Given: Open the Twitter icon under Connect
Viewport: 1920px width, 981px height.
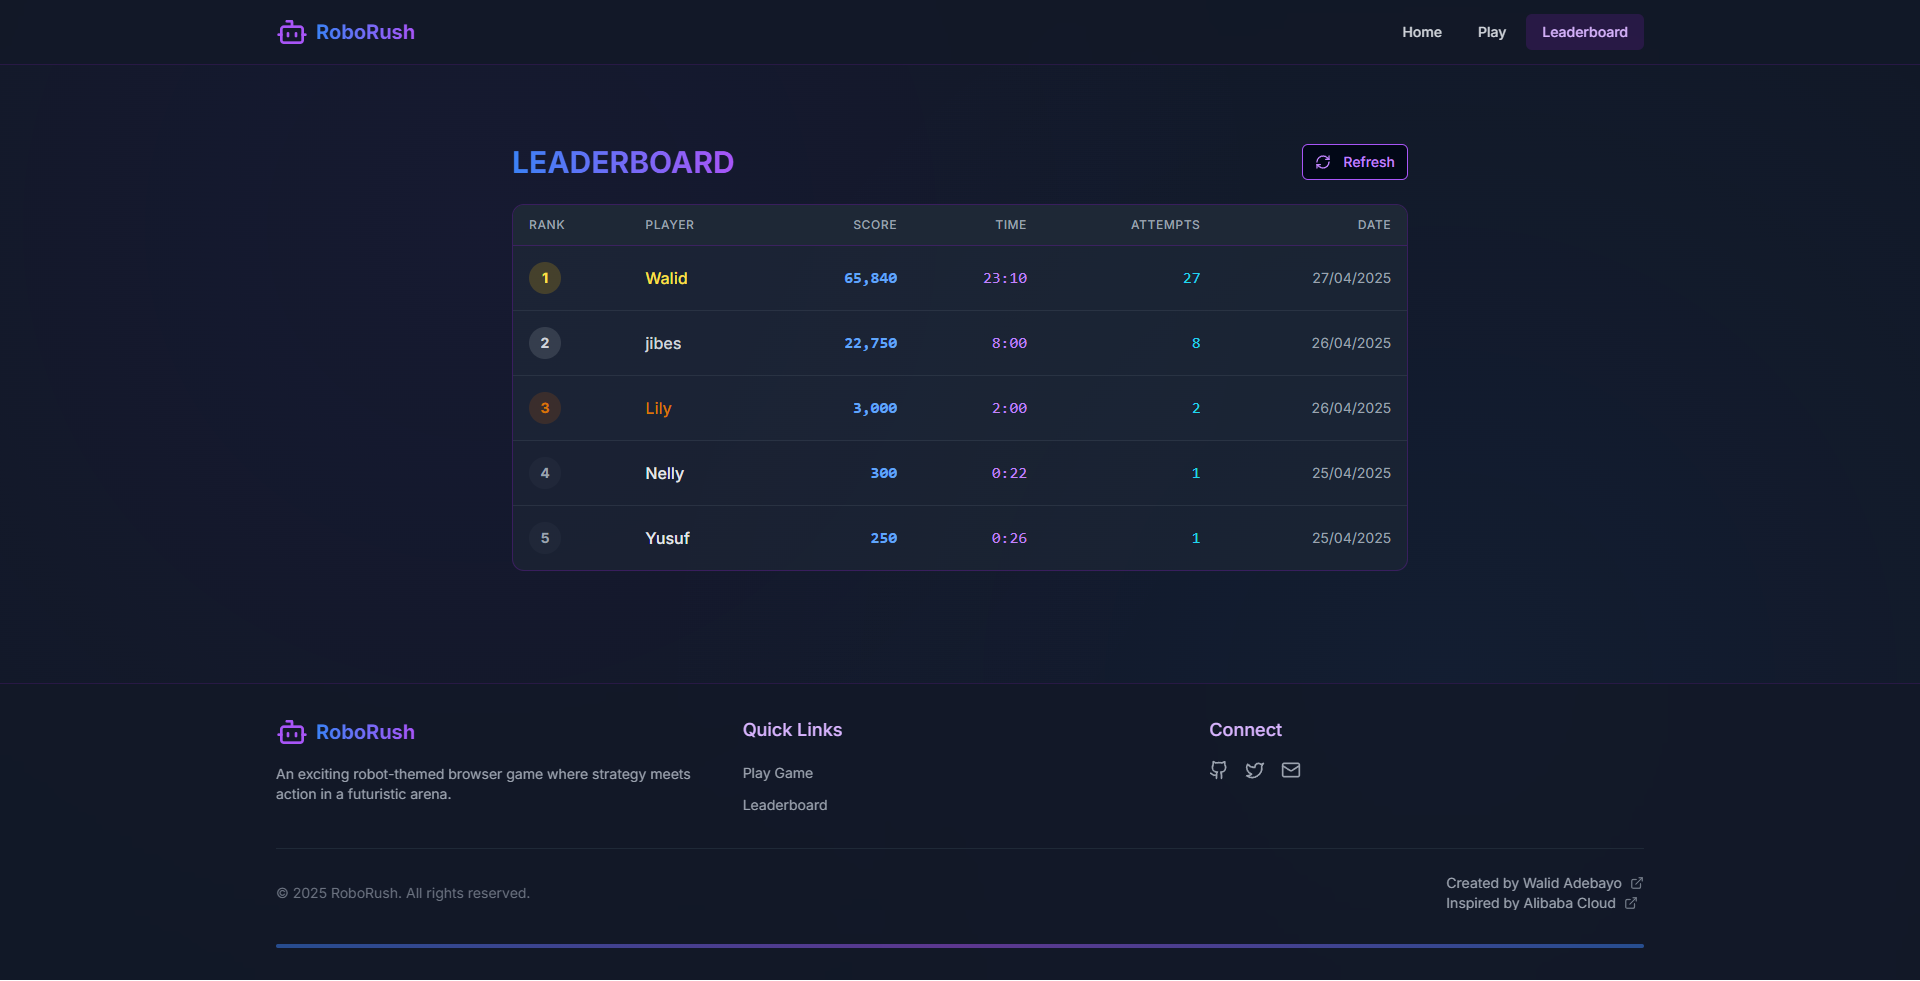Looking at the screenshot, I should click(x=1254, y=770).
